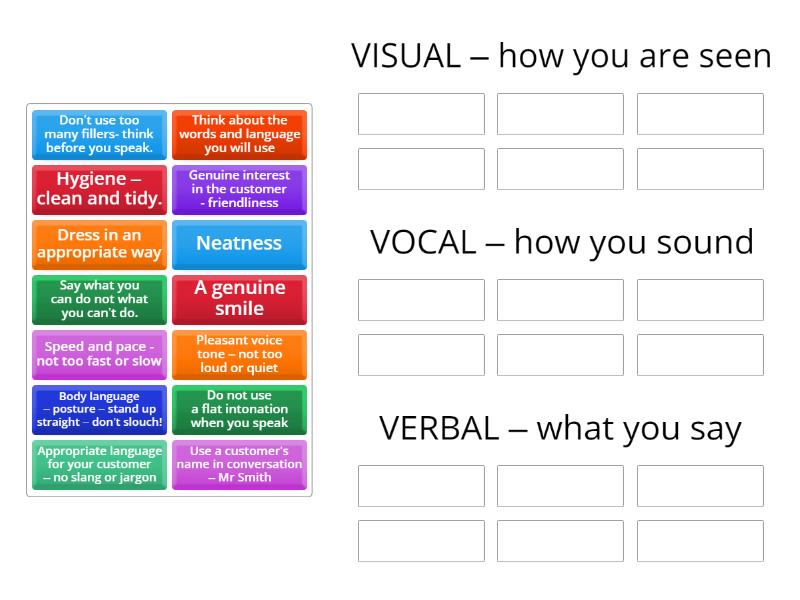Image resolution: width=800 pixels, height=600 pixels.
Task: Click bottom-right empty slot under VERBAL
Action: tap(700, 541)
